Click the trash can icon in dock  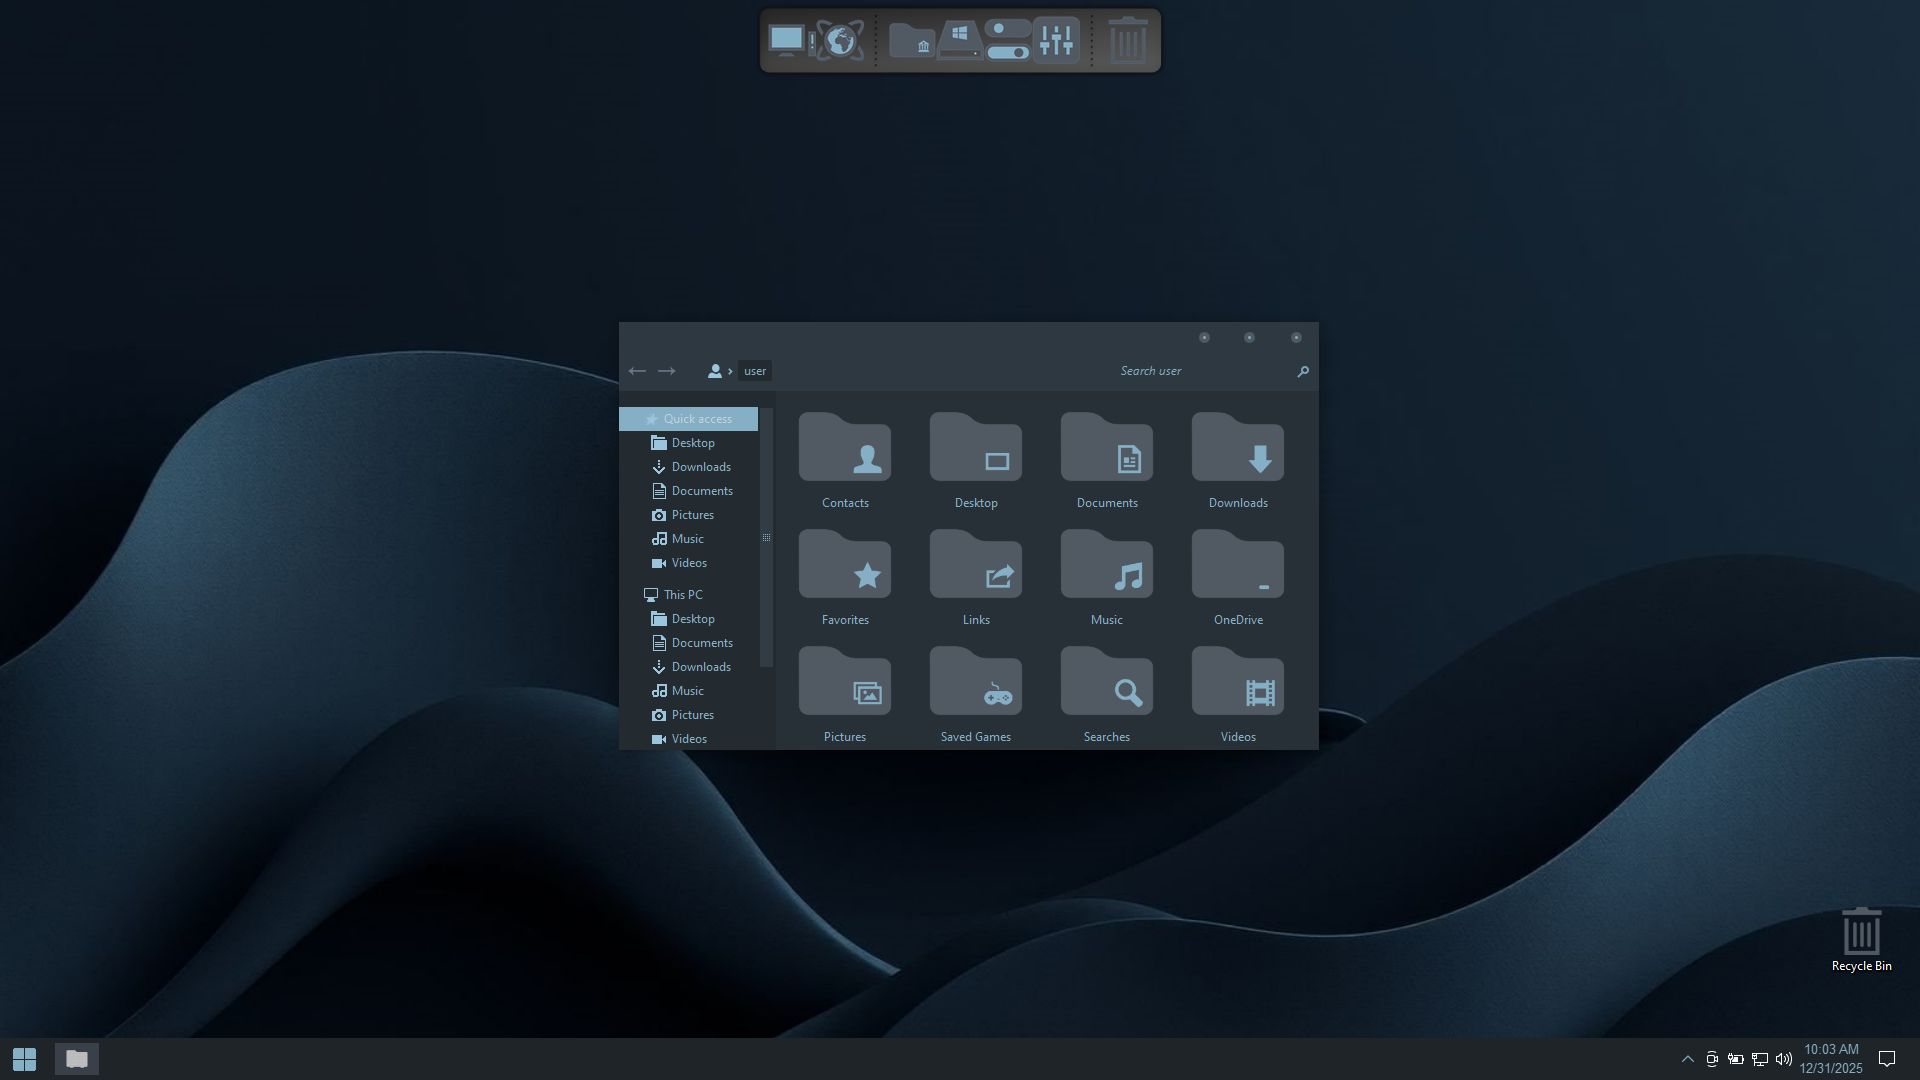click(x=1128, y=40)
